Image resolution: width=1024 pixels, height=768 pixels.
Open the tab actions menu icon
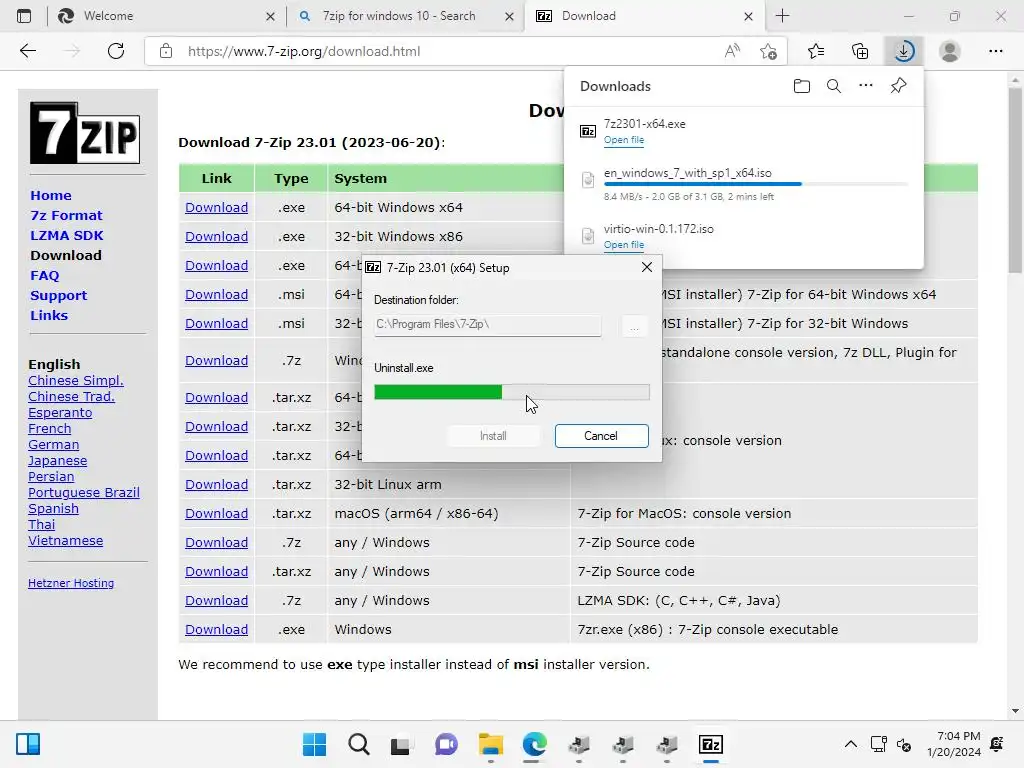pyautogui.click(x=24, y=16)
